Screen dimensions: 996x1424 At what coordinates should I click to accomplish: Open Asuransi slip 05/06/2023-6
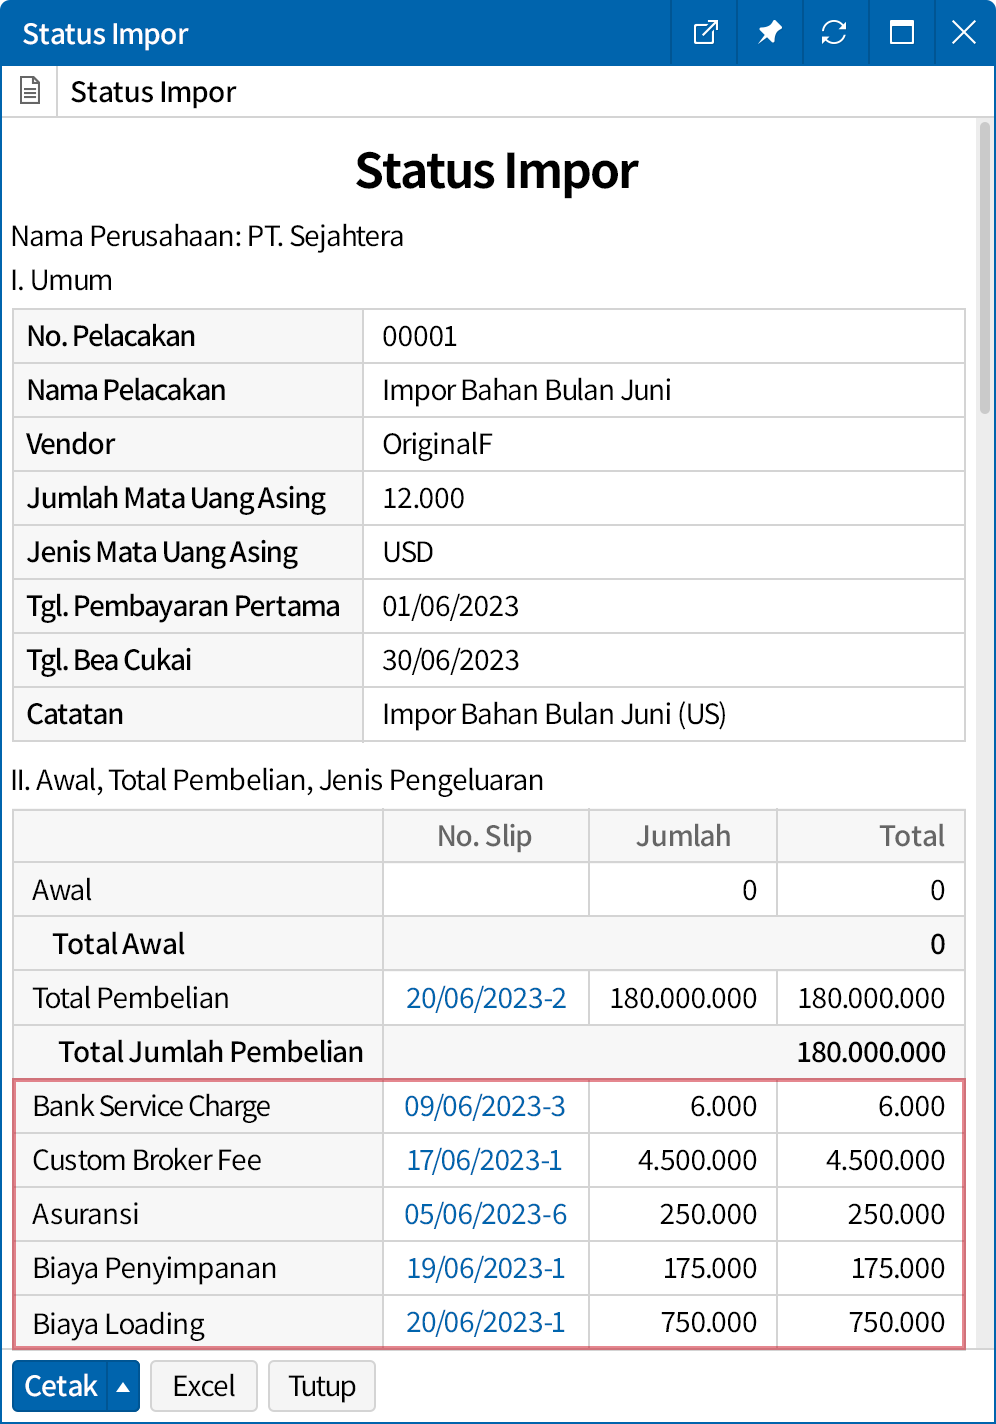tap(485, 1214)
